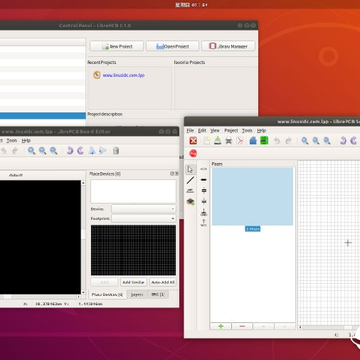Click the Auto-Add All button
This screenshot has width=360, height=360.
163,282
